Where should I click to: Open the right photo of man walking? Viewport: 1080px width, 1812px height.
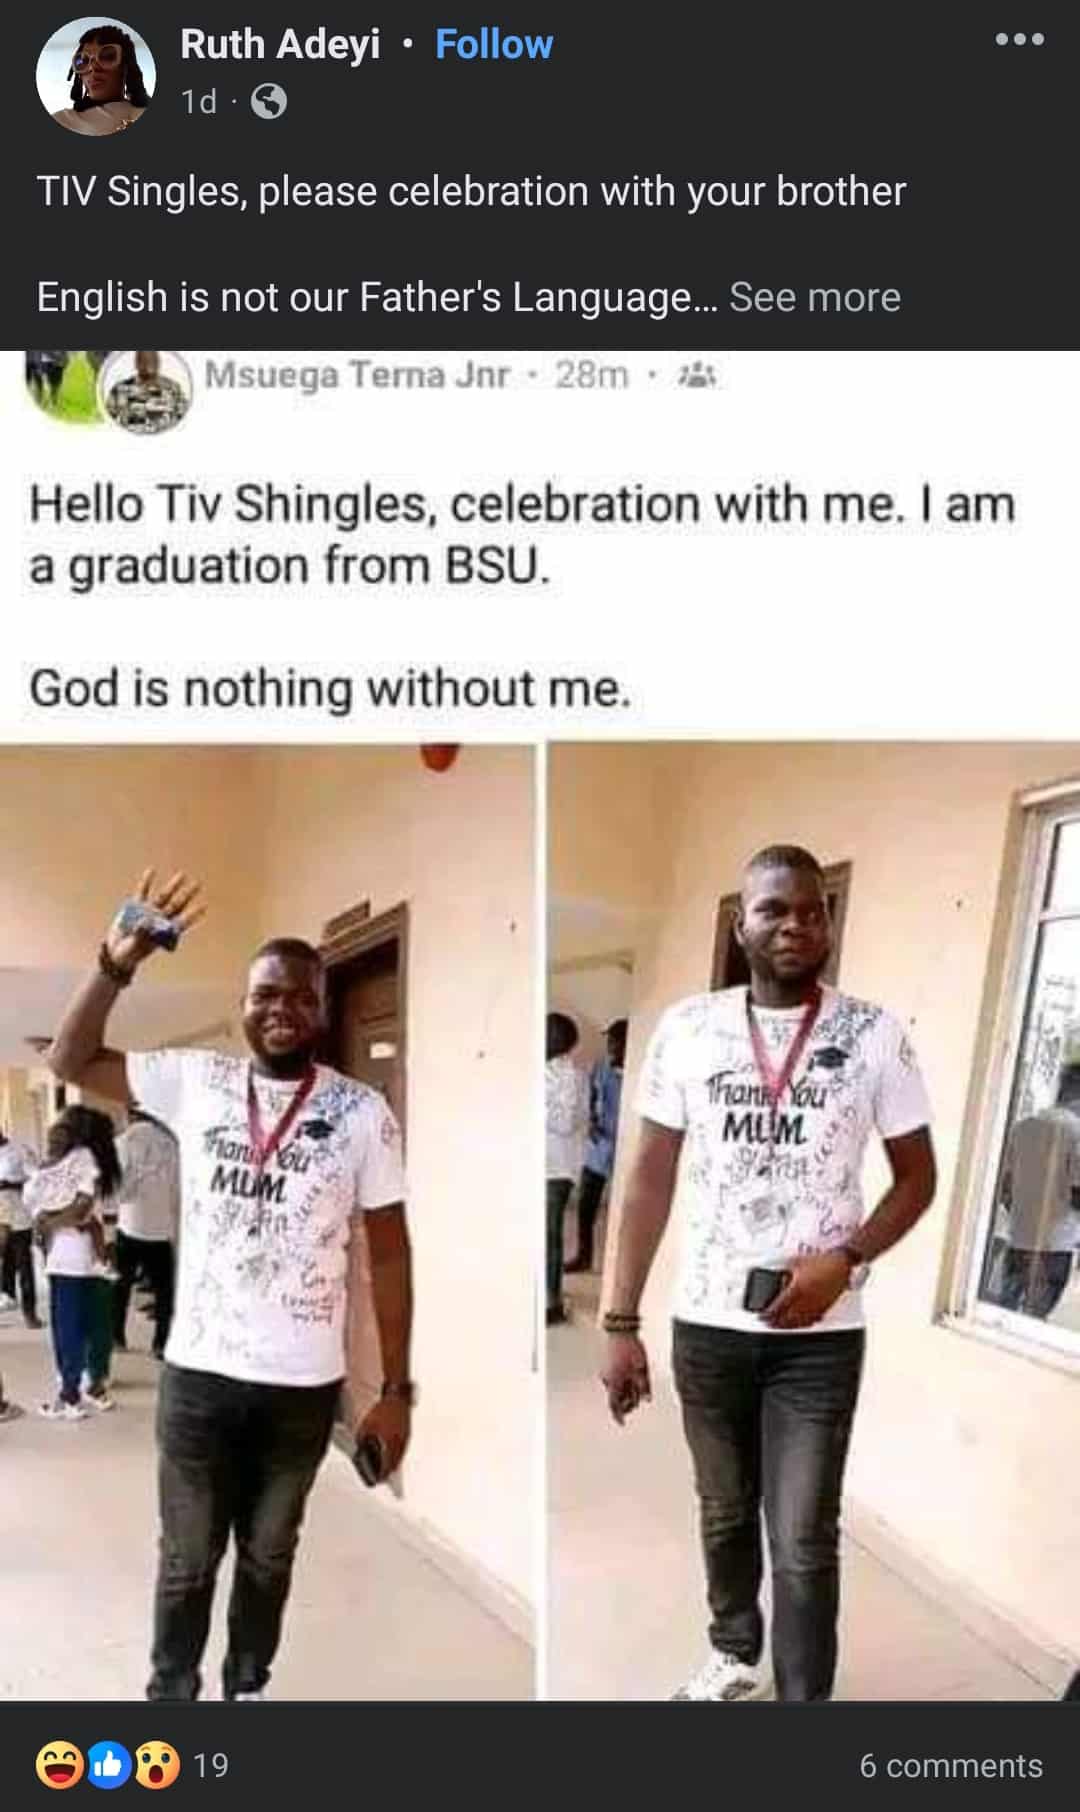pos(813,1222)
